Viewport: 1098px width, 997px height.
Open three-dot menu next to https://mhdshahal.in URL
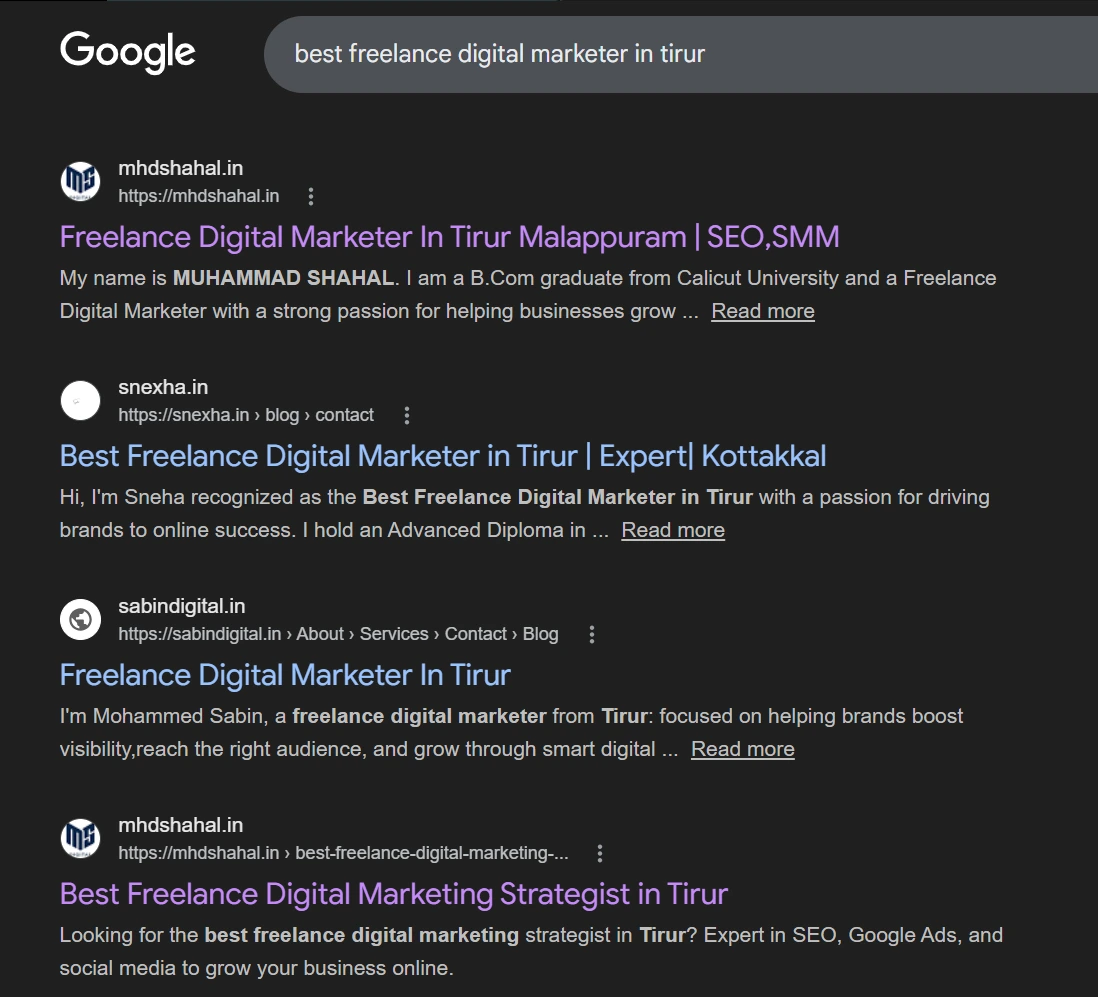(311, 196)
